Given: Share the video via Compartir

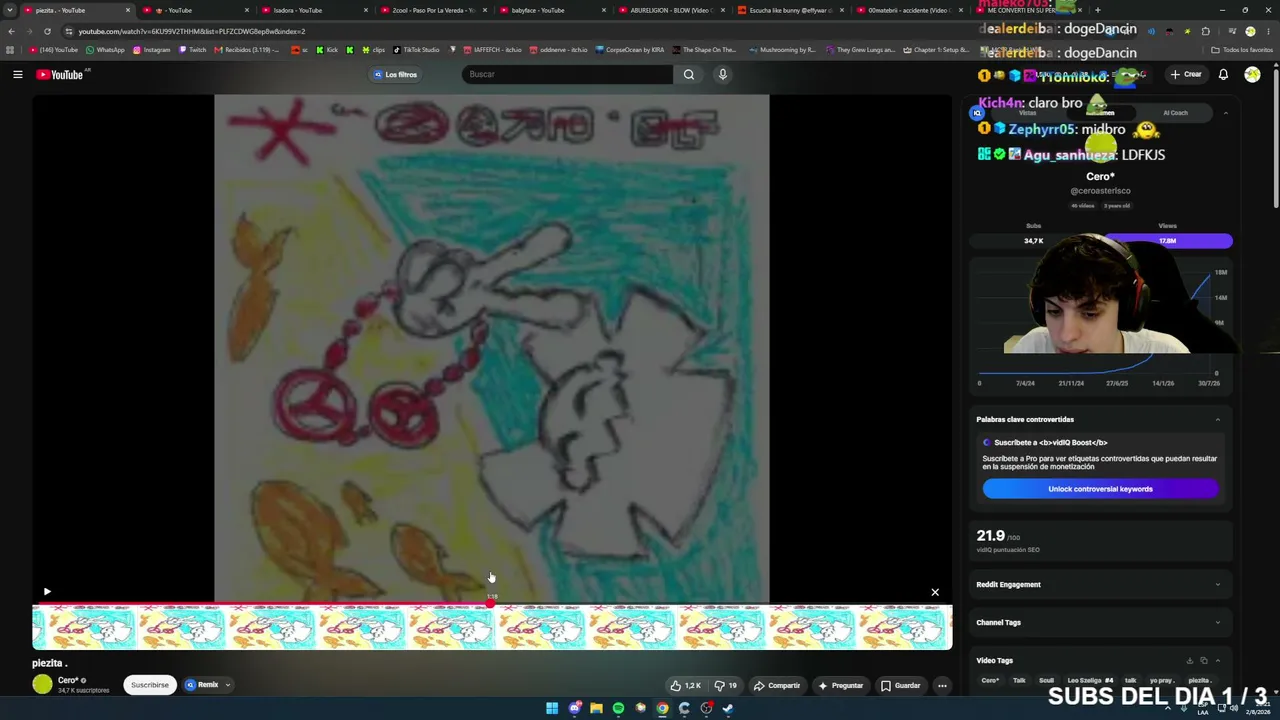Looking at the screenshot, I should [777, 685].
